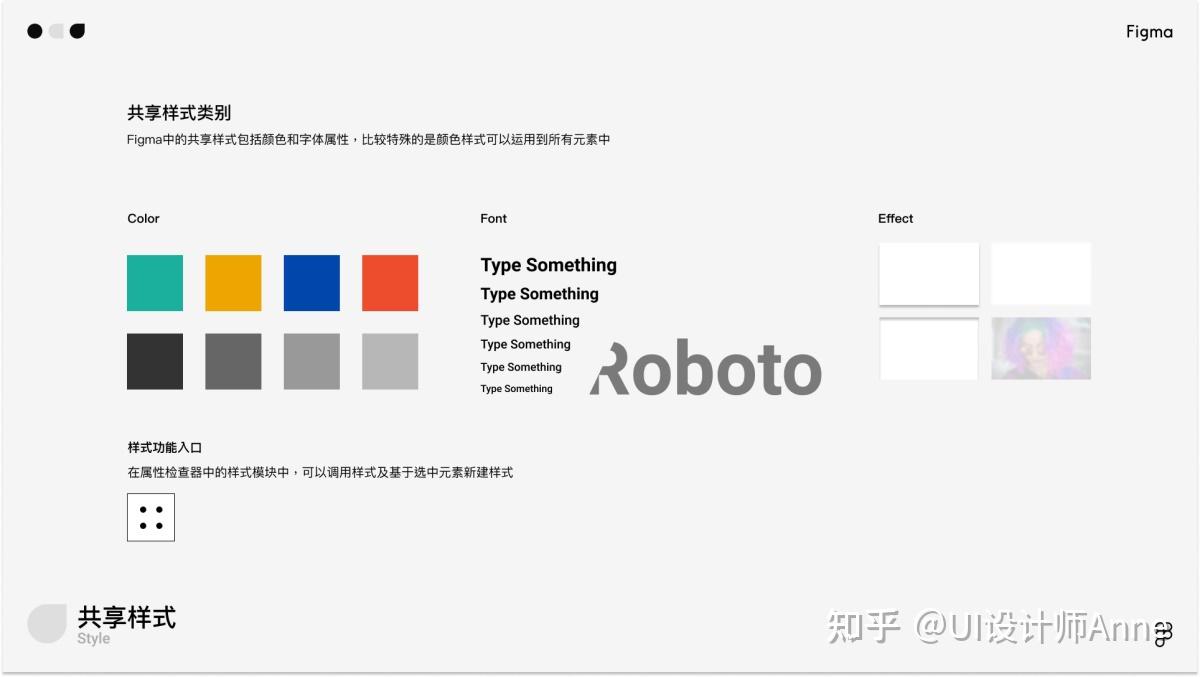The width and height of the screenshot is (1200, 677).
Task: Select the orange-yellow color swatch
Action: tap(232, 283)
